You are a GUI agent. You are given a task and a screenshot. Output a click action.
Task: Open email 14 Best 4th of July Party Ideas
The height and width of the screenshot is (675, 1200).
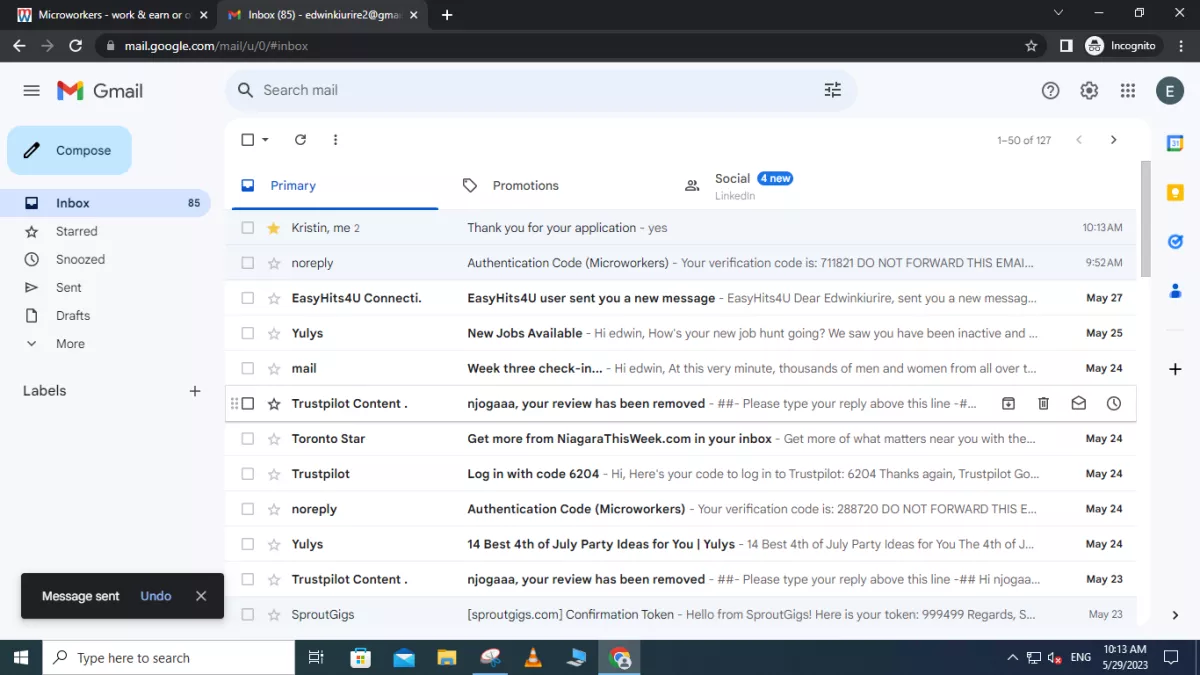point(681,544)
